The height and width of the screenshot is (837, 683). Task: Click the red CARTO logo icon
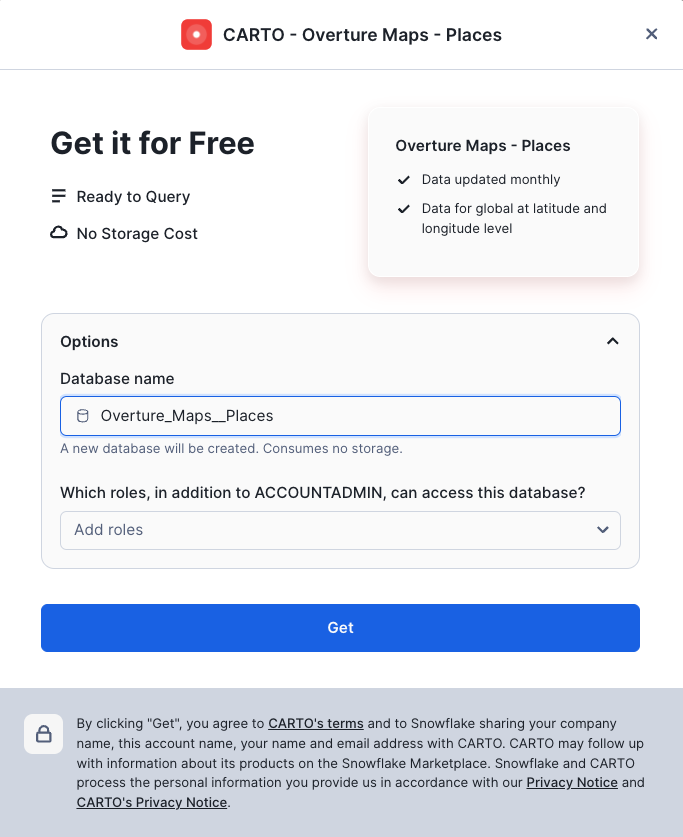(196, 35)
